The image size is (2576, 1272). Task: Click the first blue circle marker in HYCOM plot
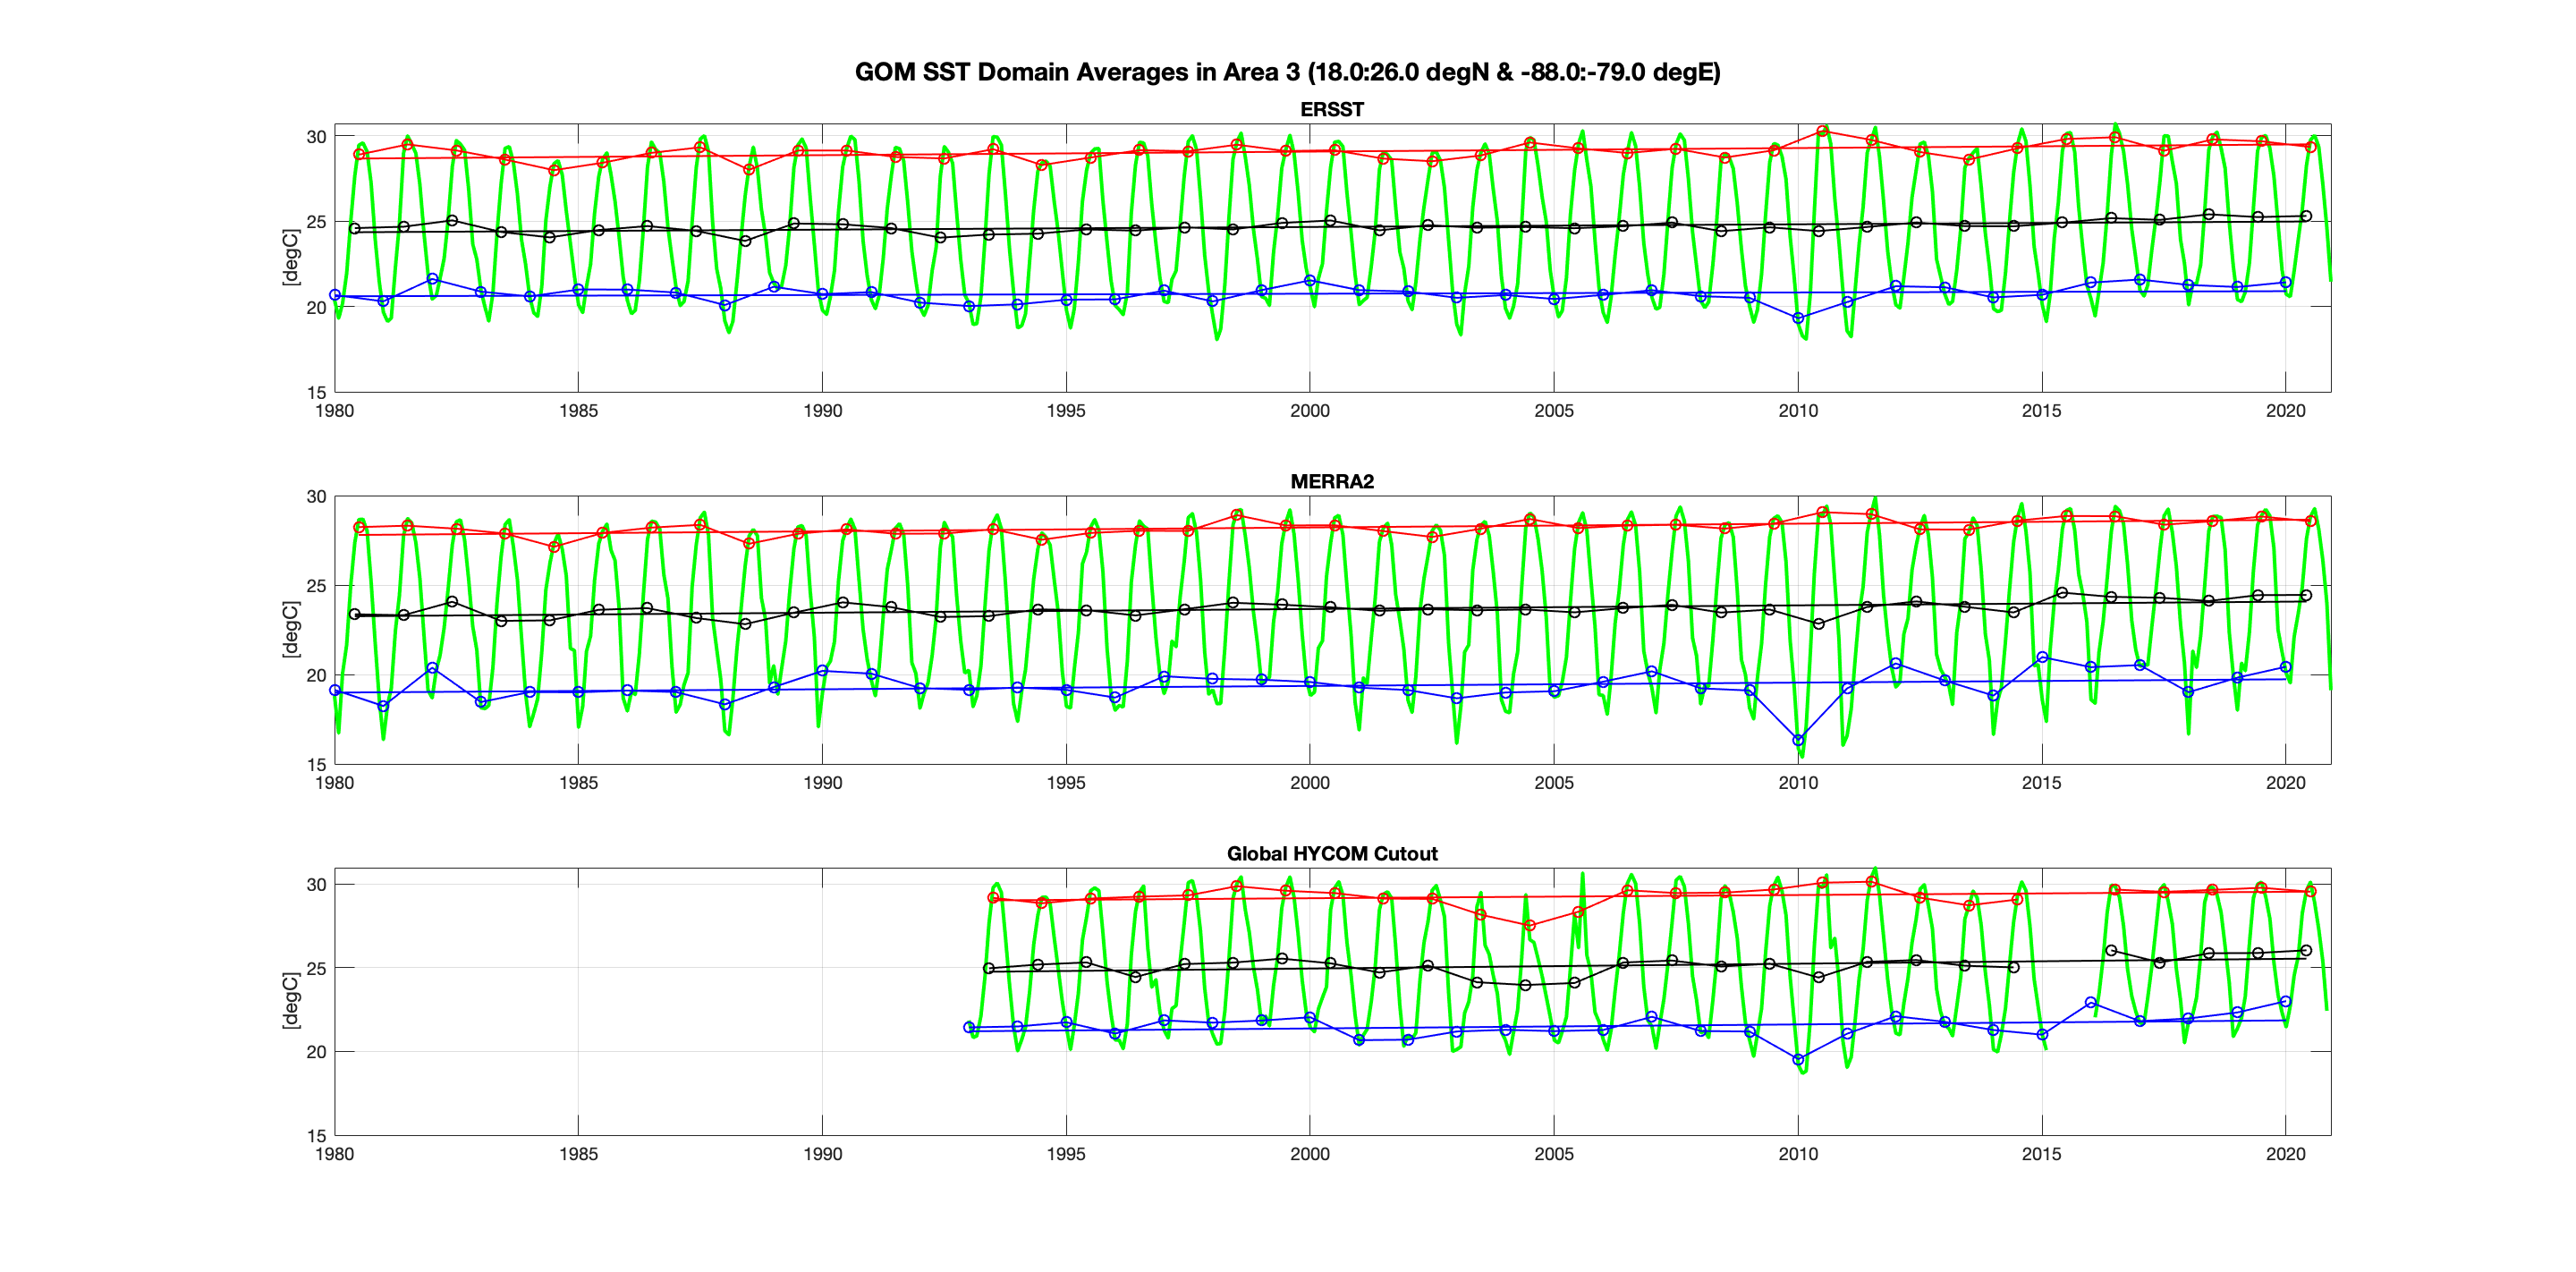click(968, 1027)
